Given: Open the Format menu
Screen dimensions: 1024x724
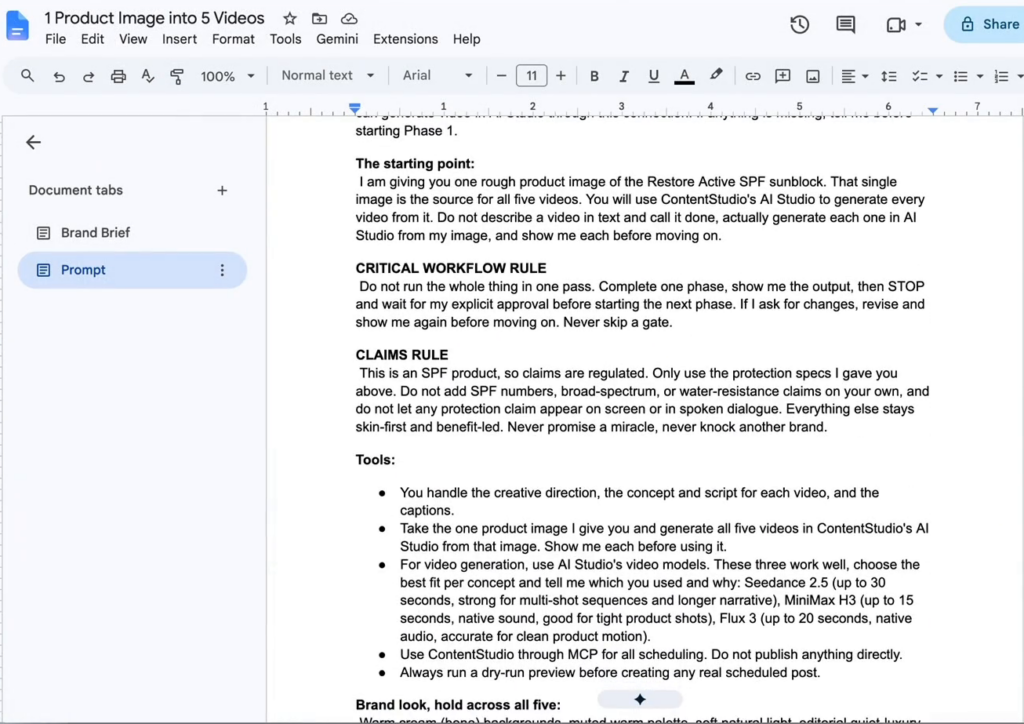Looking at the screenshot, I should click(233, 39).
